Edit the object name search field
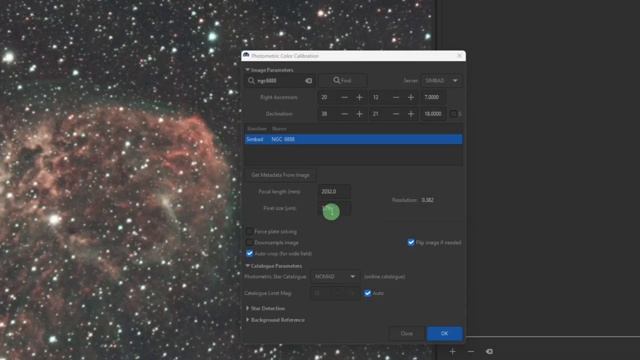The height and width of the screenshot is (360, 640). (280, 81)
